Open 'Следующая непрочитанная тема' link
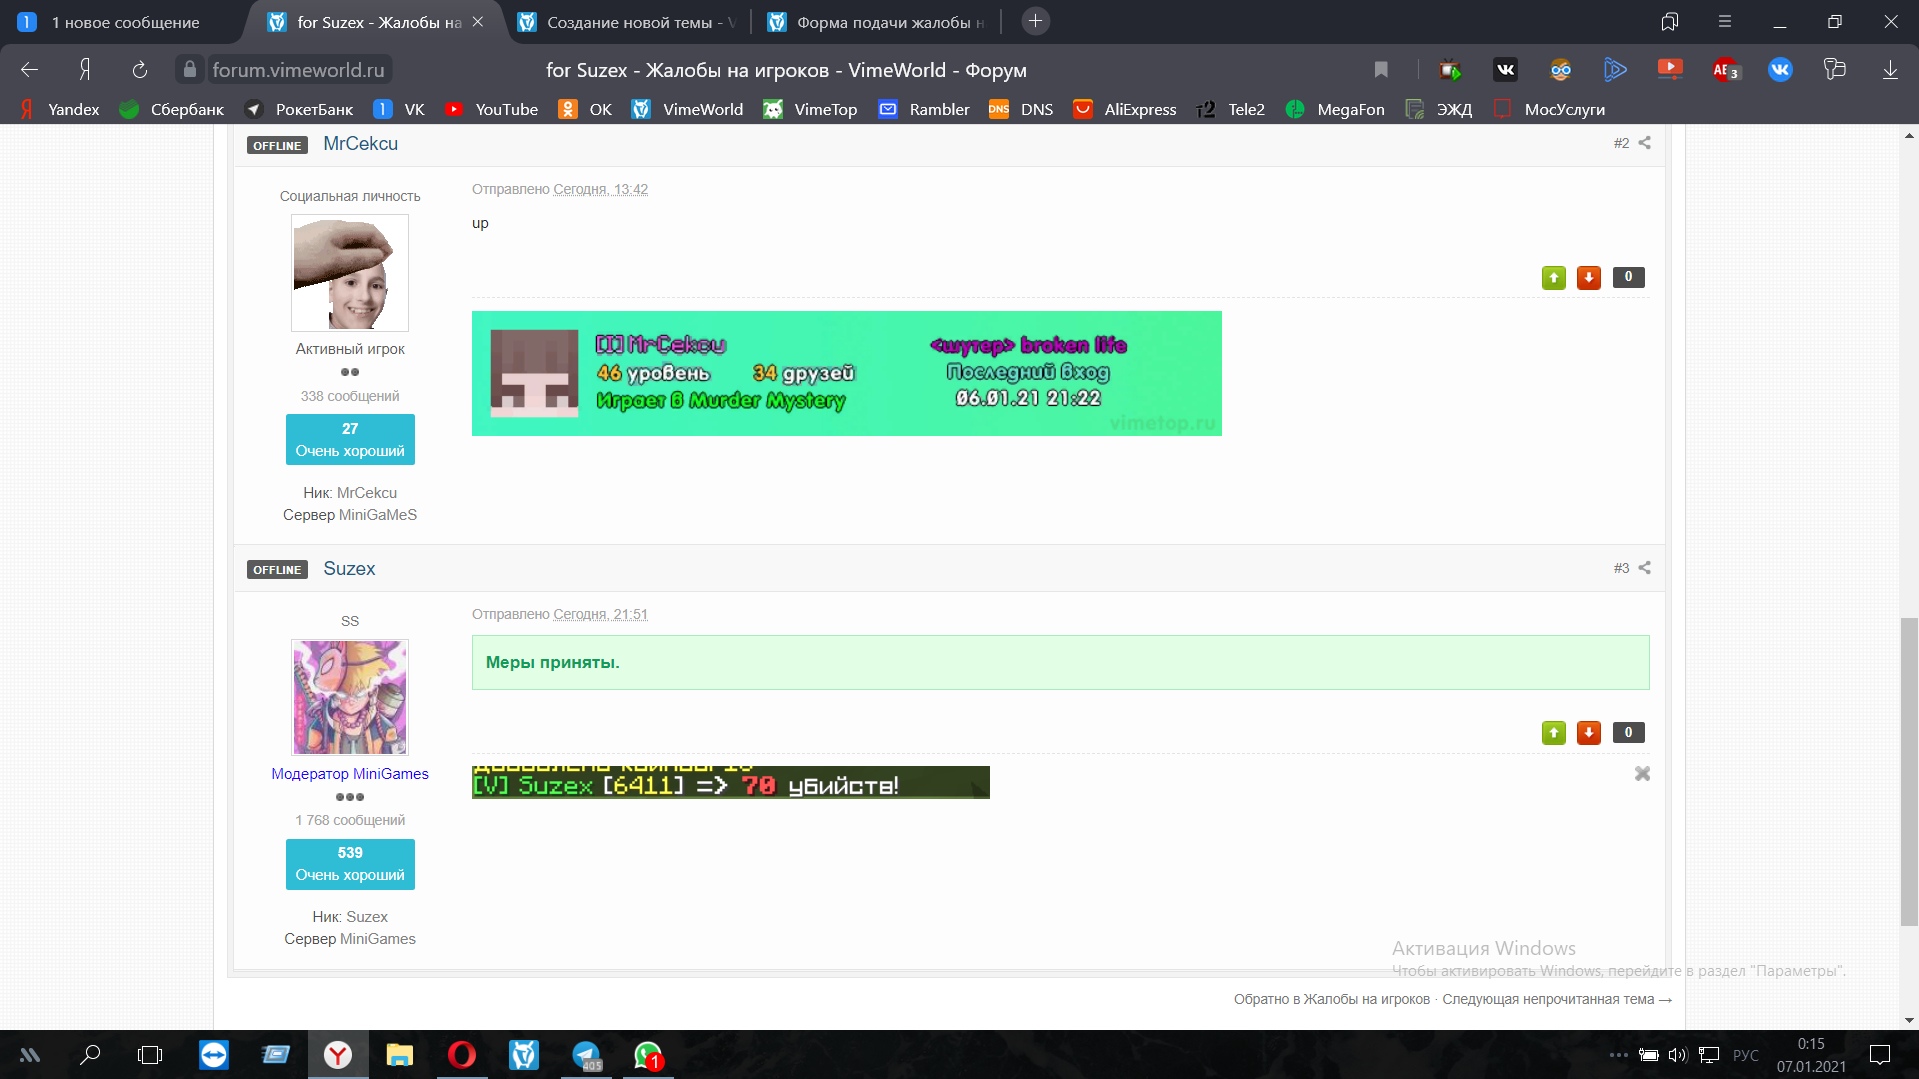This screenshot has height=1079, width=1919. coord(1556,999)
